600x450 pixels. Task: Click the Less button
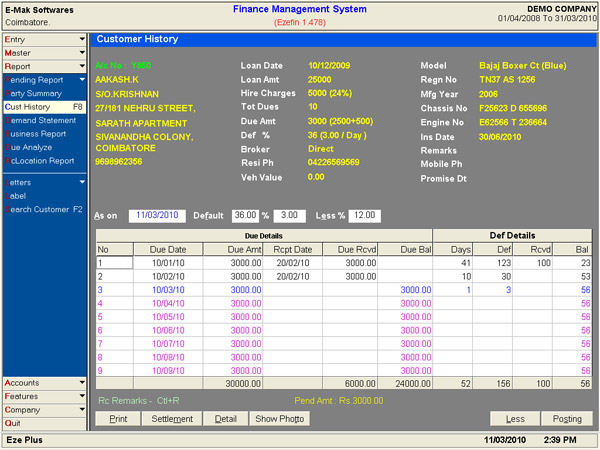(515, 419)
